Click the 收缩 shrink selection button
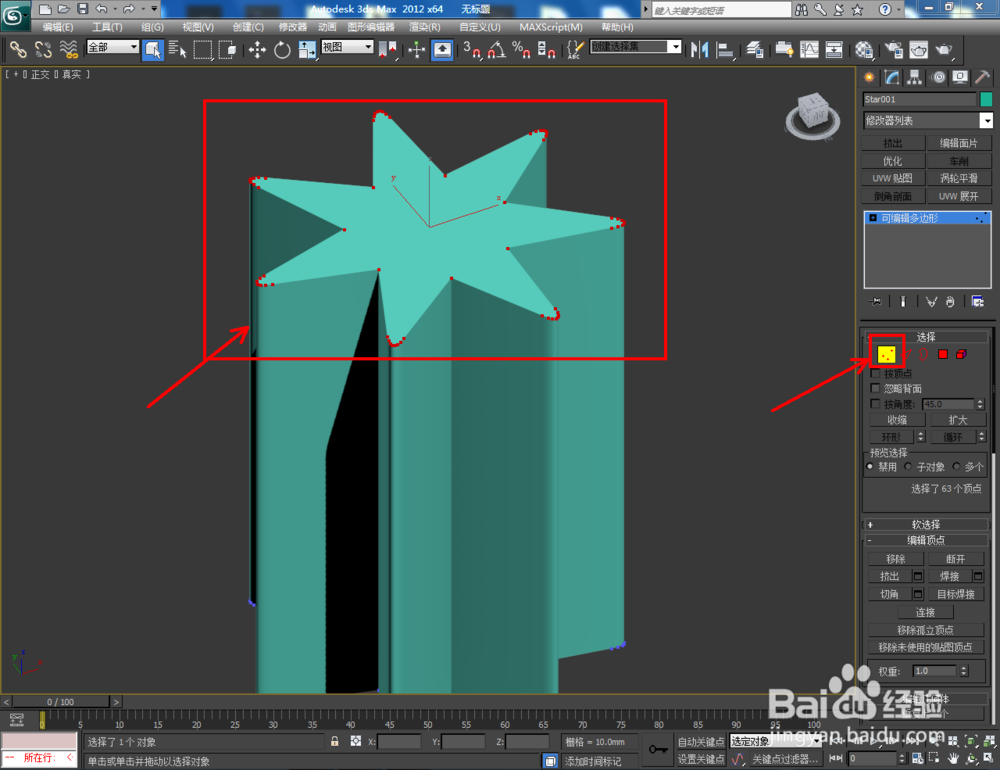 tap(897, 420)
